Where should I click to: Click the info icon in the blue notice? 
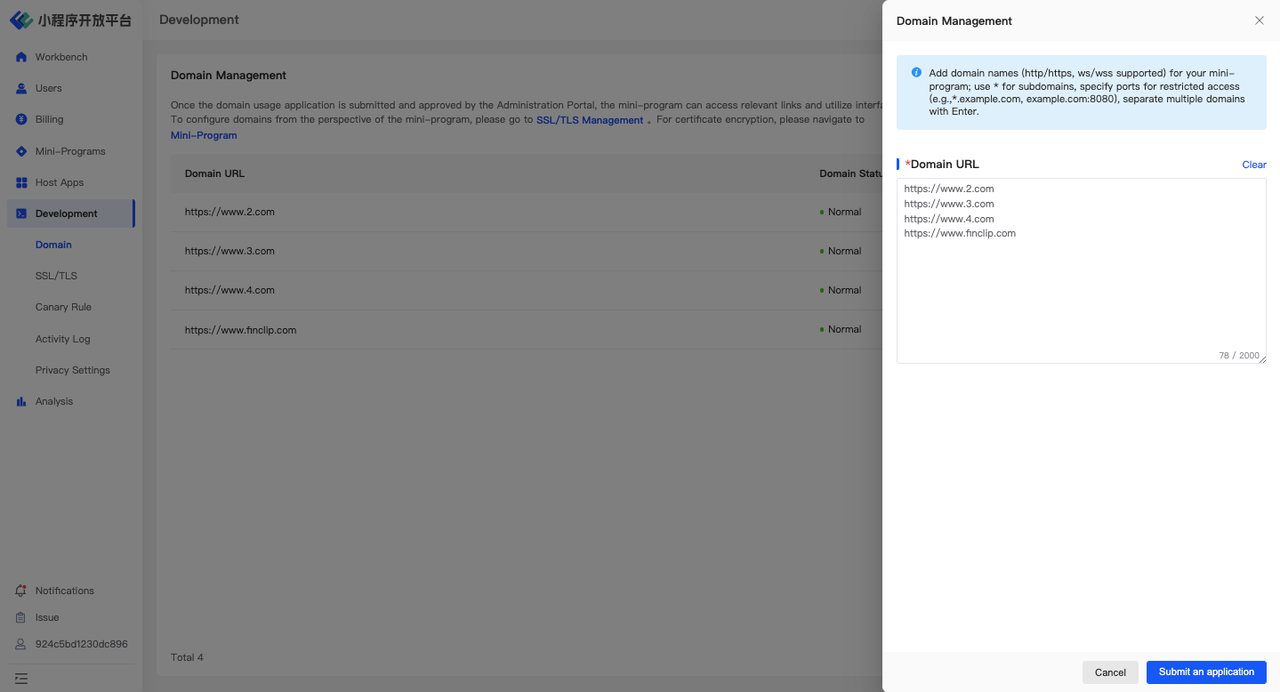(x=916, y=73)
